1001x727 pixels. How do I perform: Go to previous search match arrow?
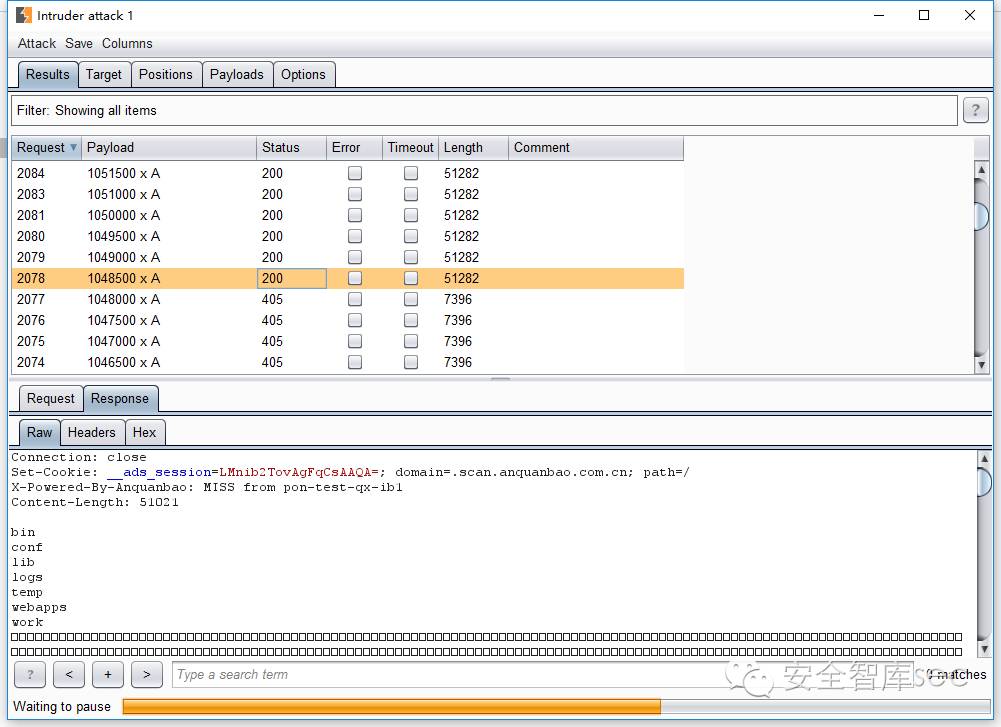pyautogui.click(x=69, y=675)
